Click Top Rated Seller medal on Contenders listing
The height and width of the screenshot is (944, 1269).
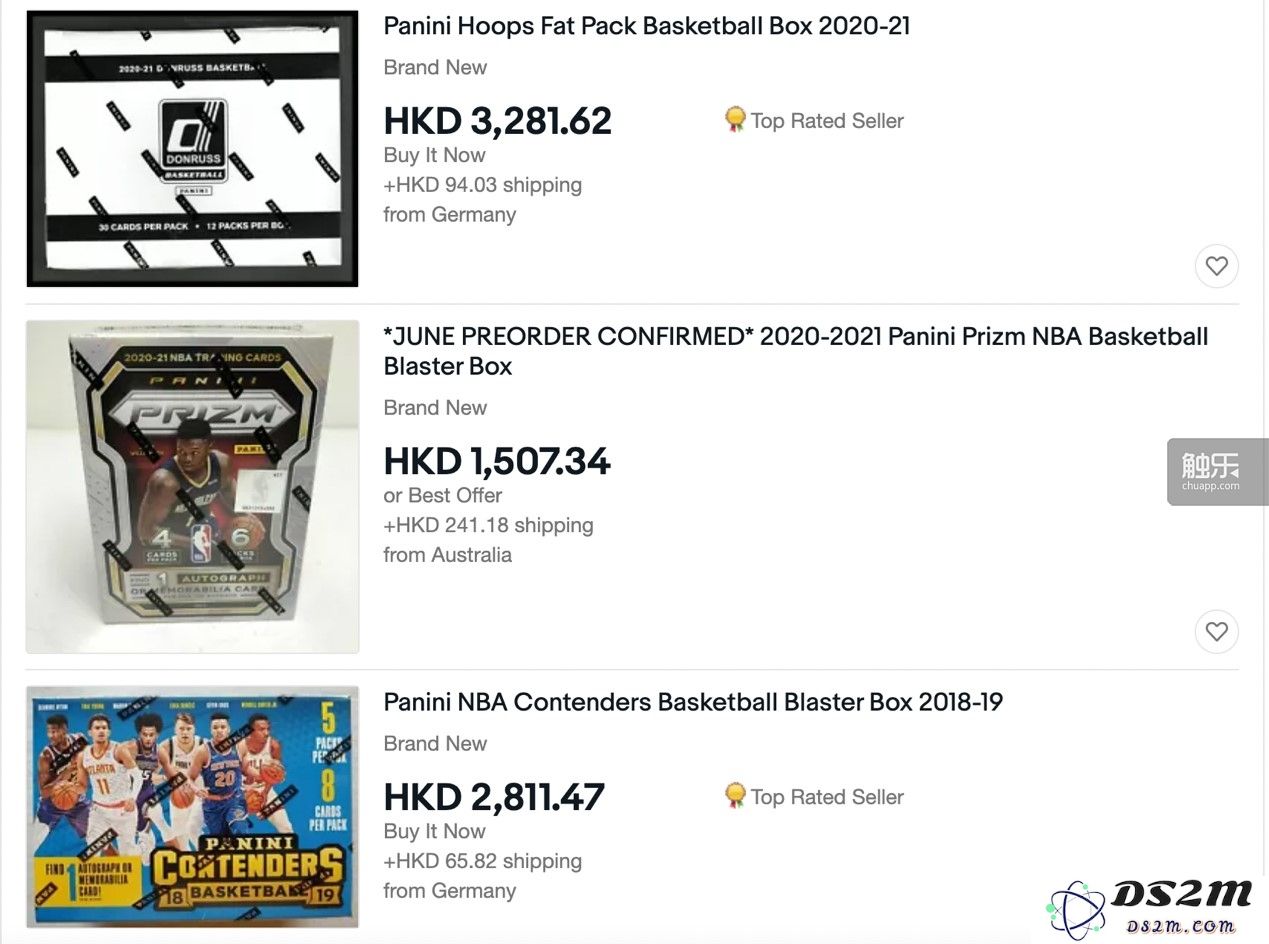coord(735,796)
